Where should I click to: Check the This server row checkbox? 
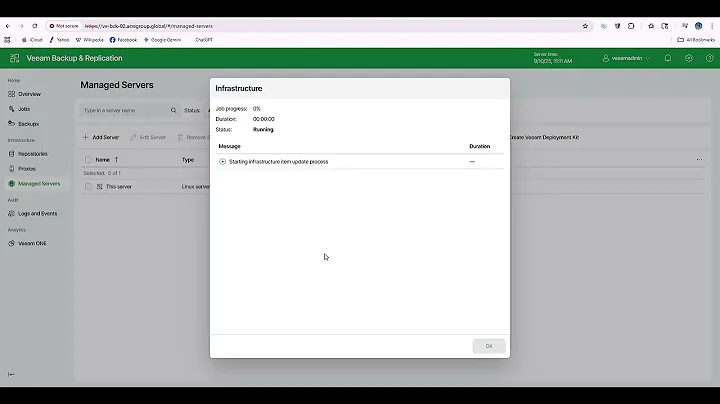(x=88, y=187)
